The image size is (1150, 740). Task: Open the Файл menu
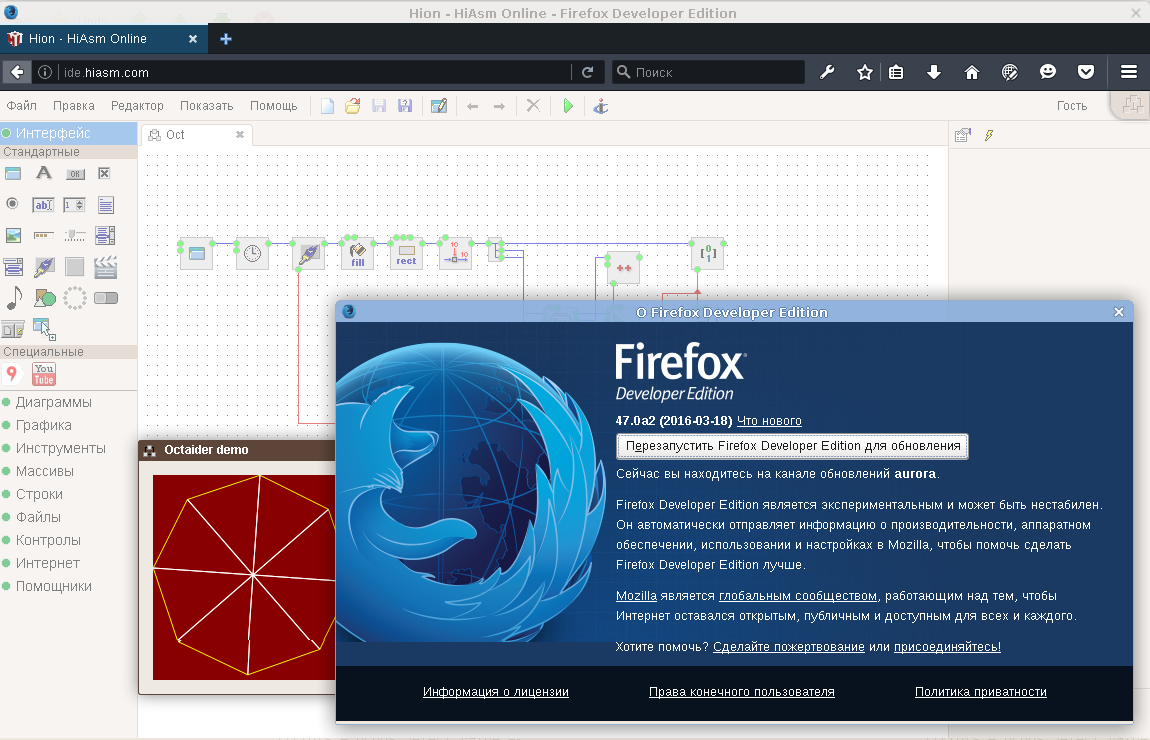21,106
